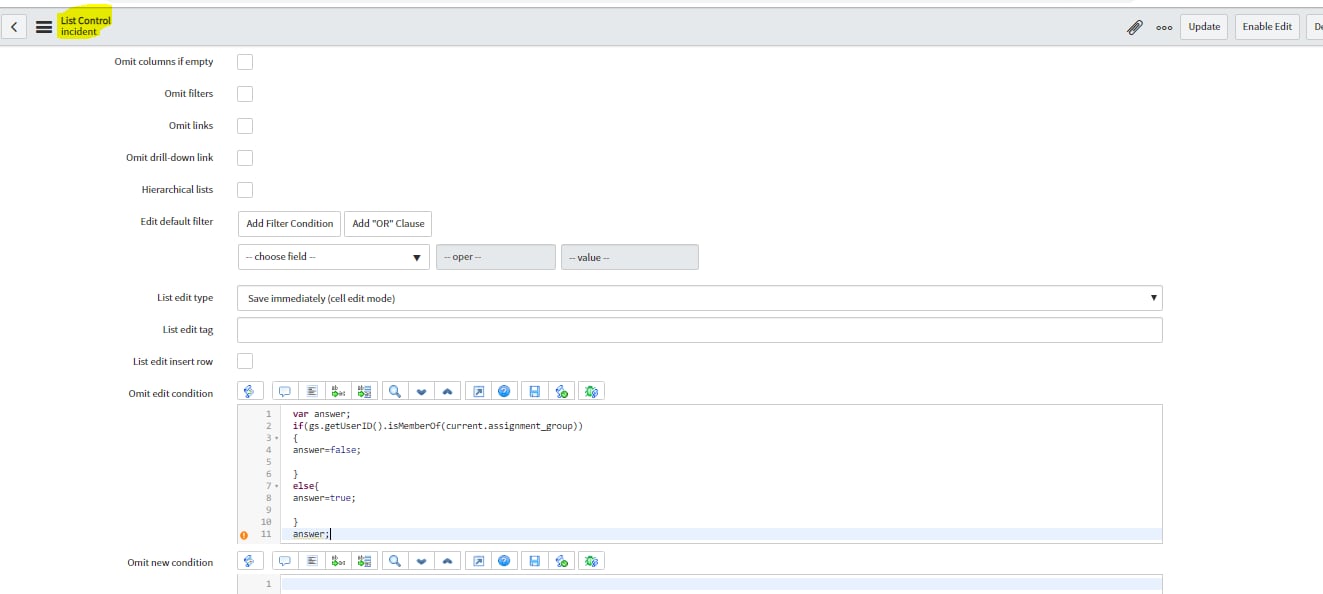The image size is (1323, 594).
Task: Click the Enable Edit button
Action: 1267,27
